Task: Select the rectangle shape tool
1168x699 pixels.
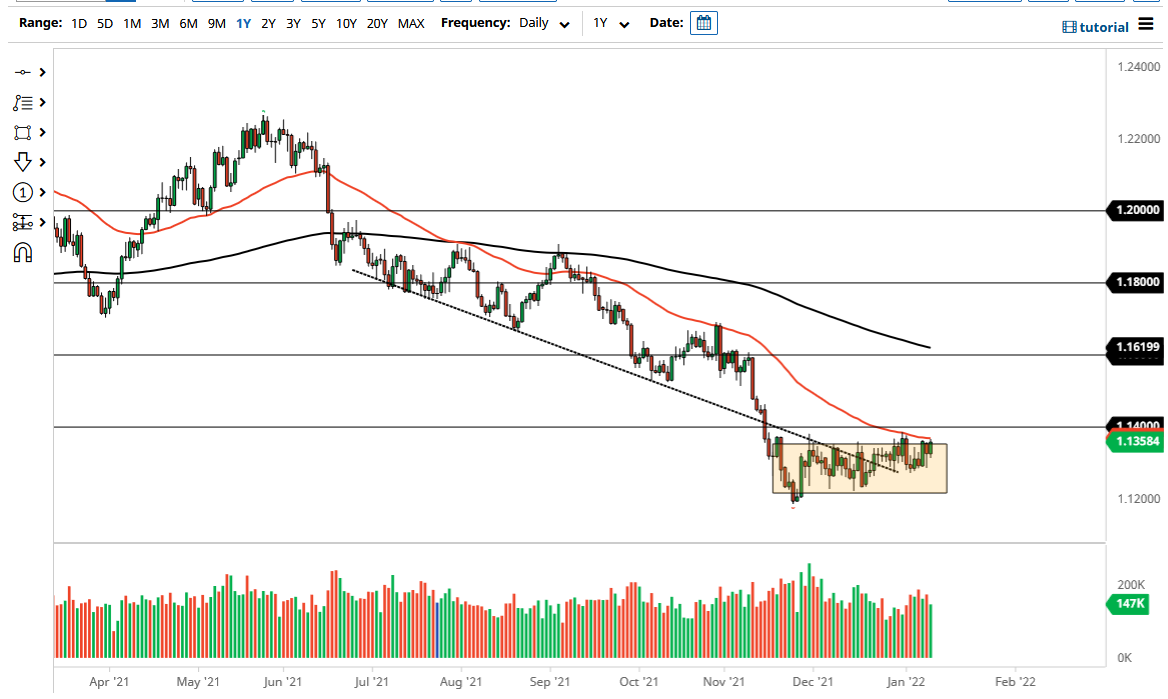Action: click(x=25, y=132)
